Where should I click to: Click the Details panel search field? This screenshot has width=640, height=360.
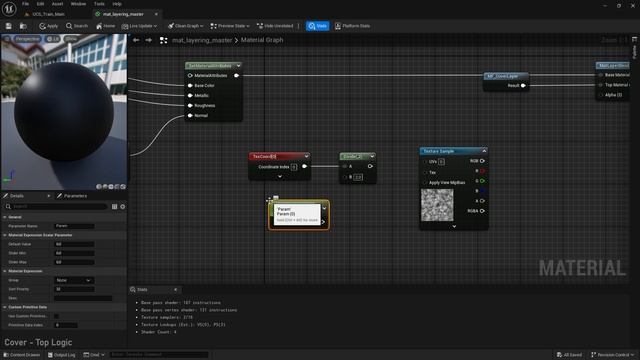[56, 207]
